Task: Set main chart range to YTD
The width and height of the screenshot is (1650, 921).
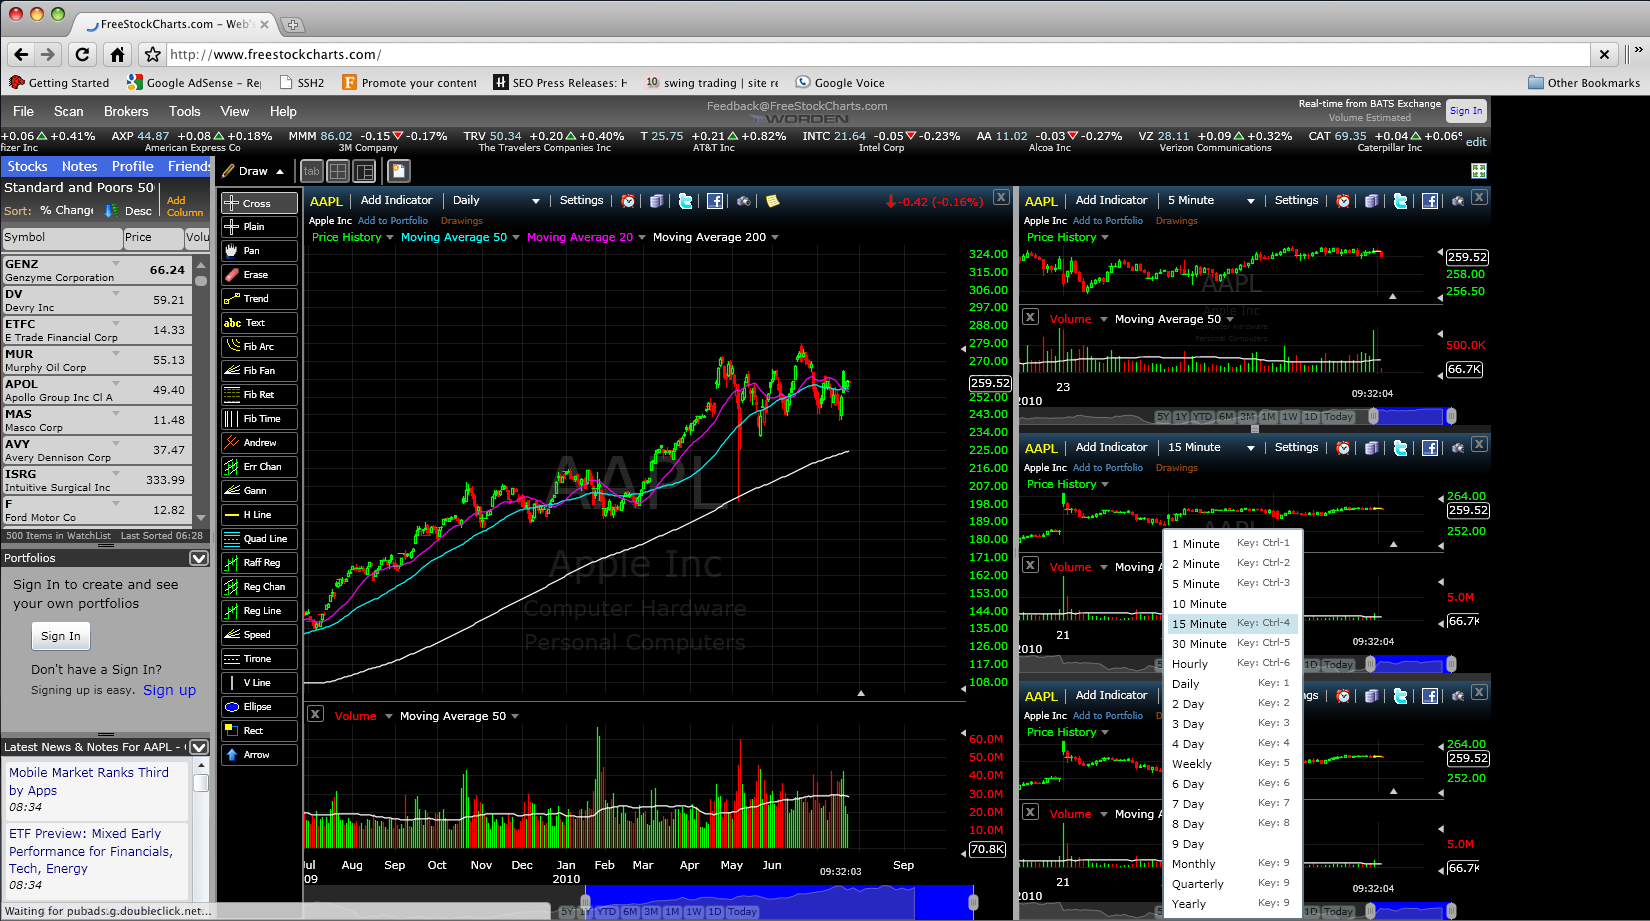Action: click(607, 912)
